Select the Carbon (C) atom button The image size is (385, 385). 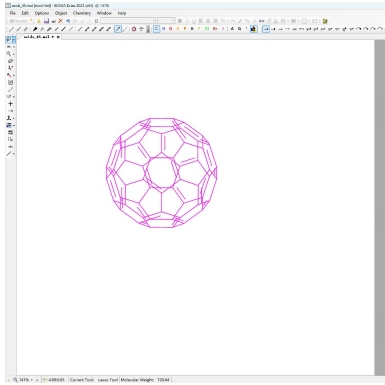[156, 29]
